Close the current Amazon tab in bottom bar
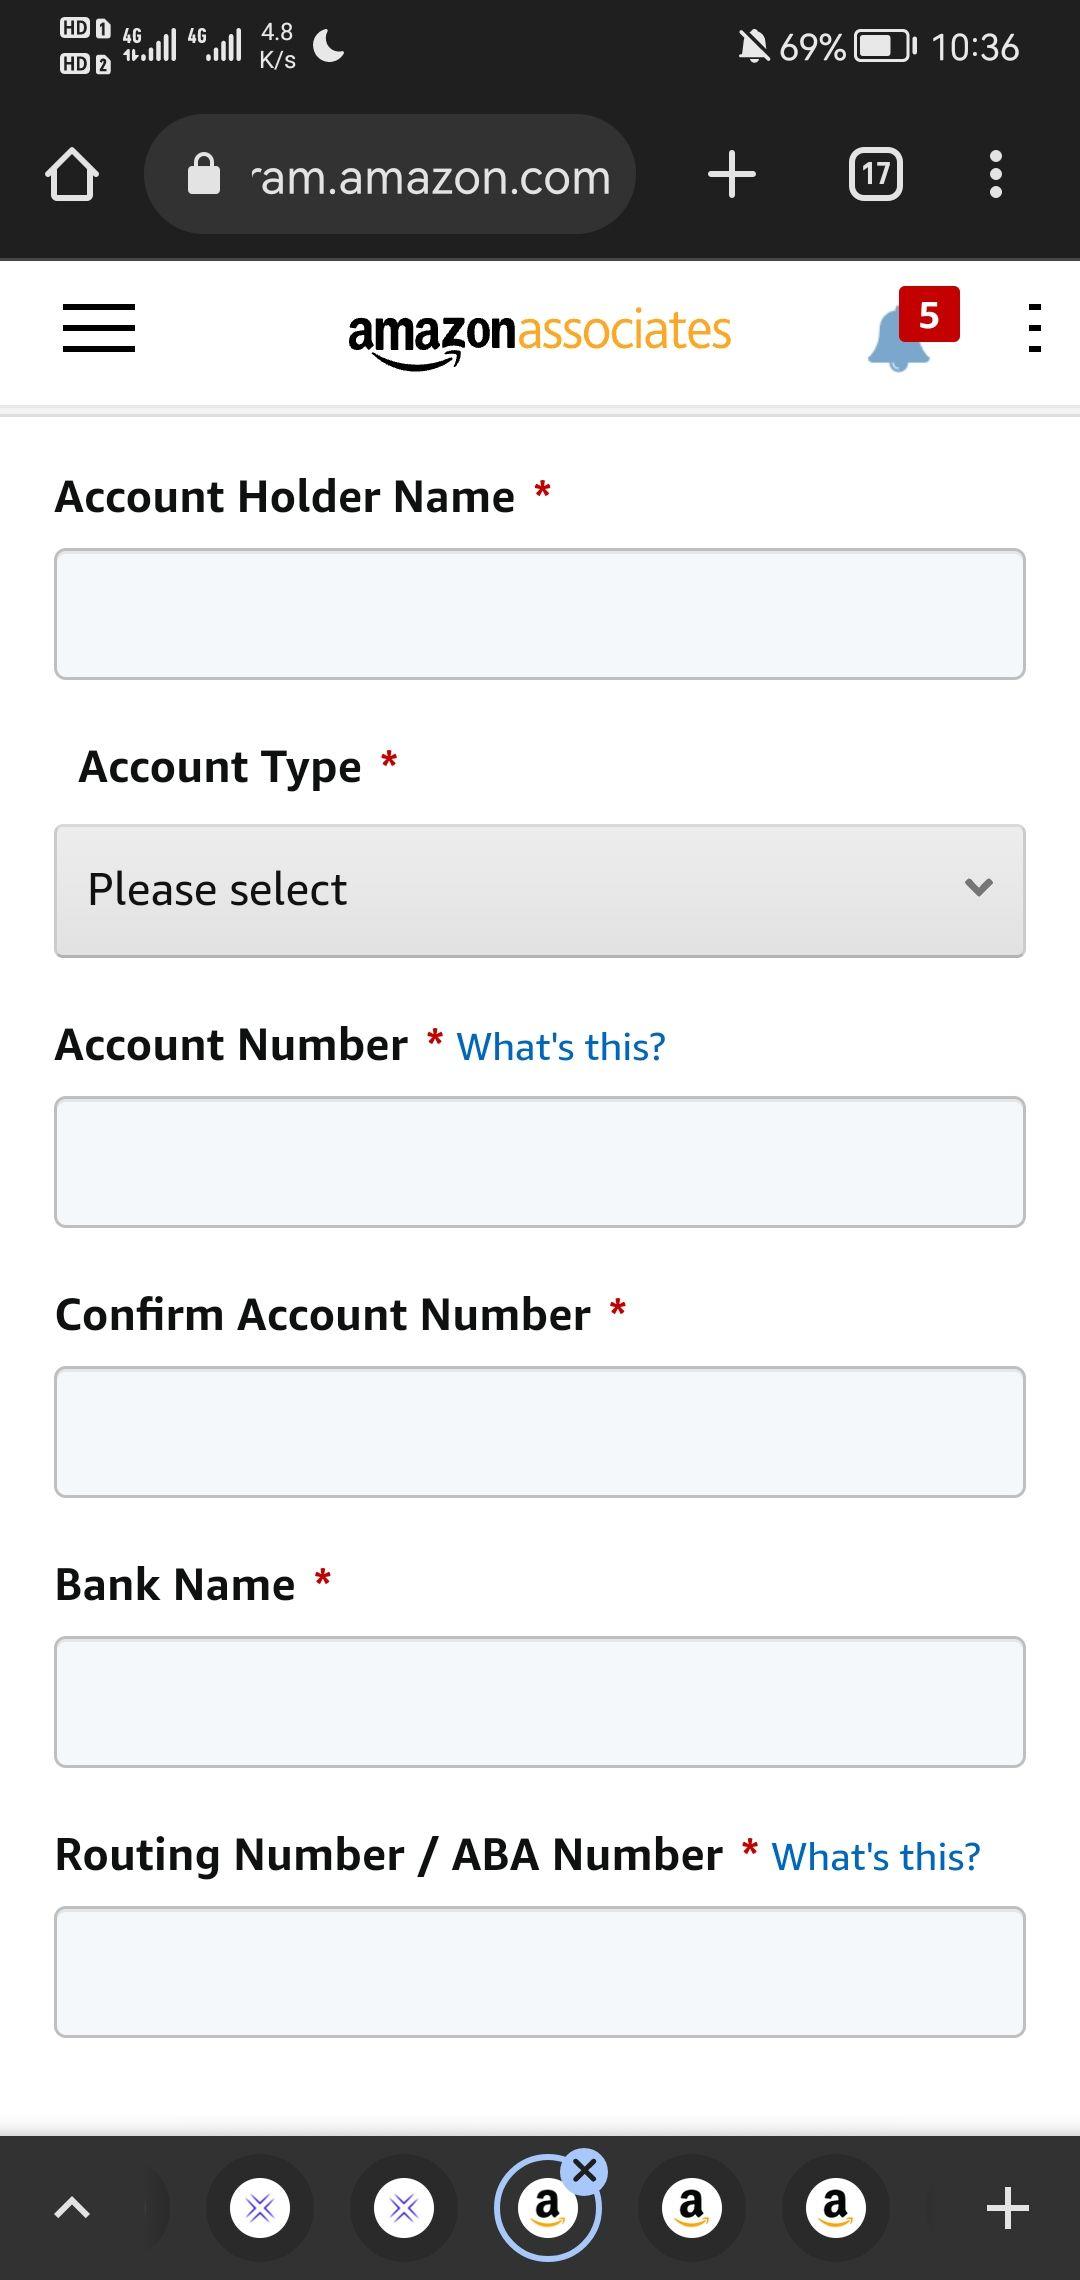 pyautogui.click(x=585, y=2171)
